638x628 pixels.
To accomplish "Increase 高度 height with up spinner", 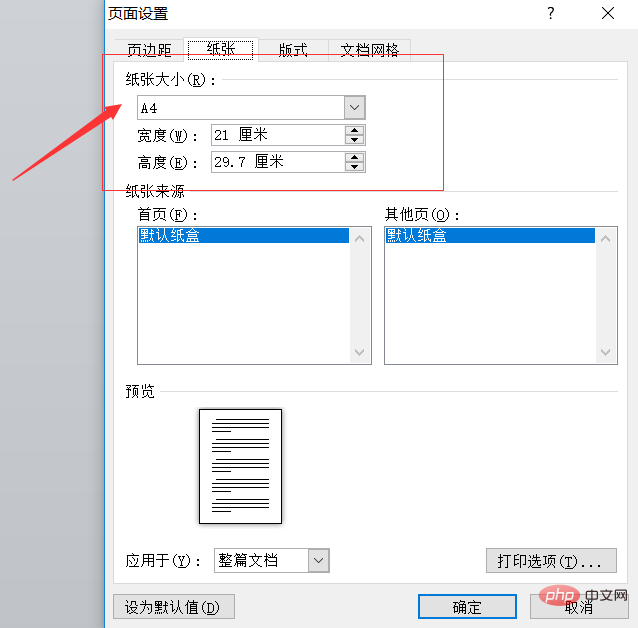I will pos(354,158).
